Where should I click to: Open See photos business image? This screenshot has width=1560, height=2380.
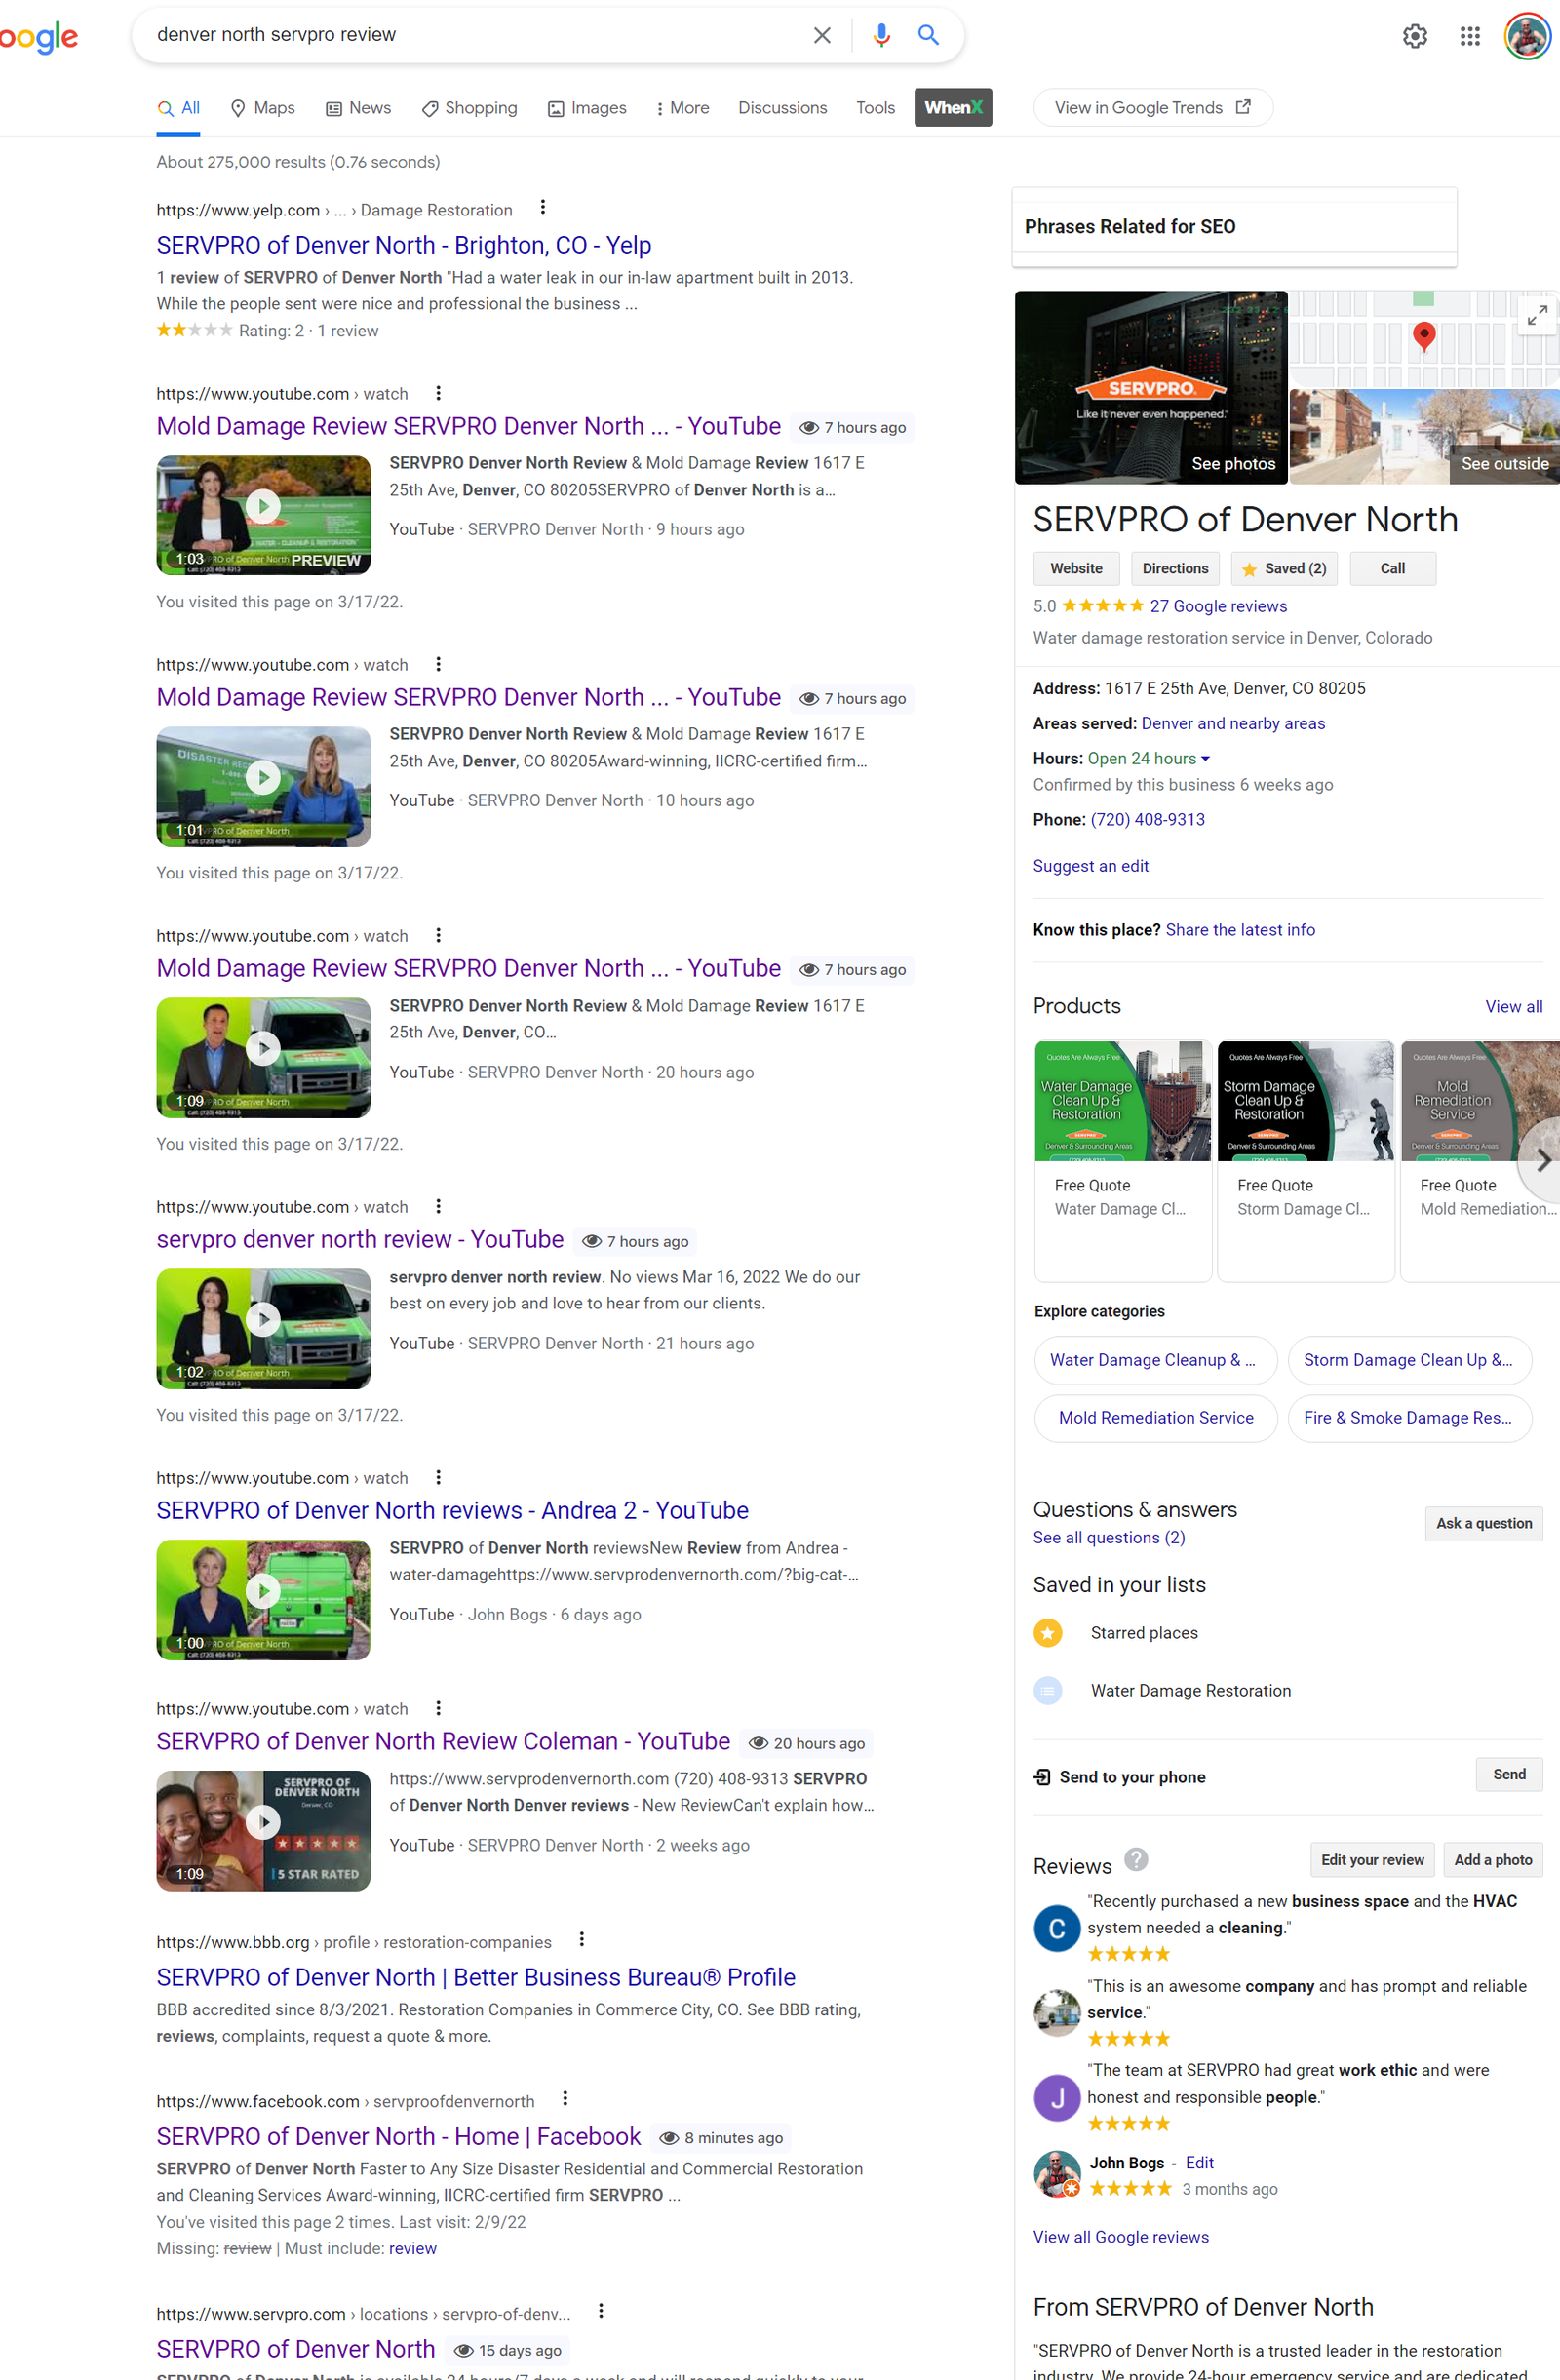pos(1151,388)
